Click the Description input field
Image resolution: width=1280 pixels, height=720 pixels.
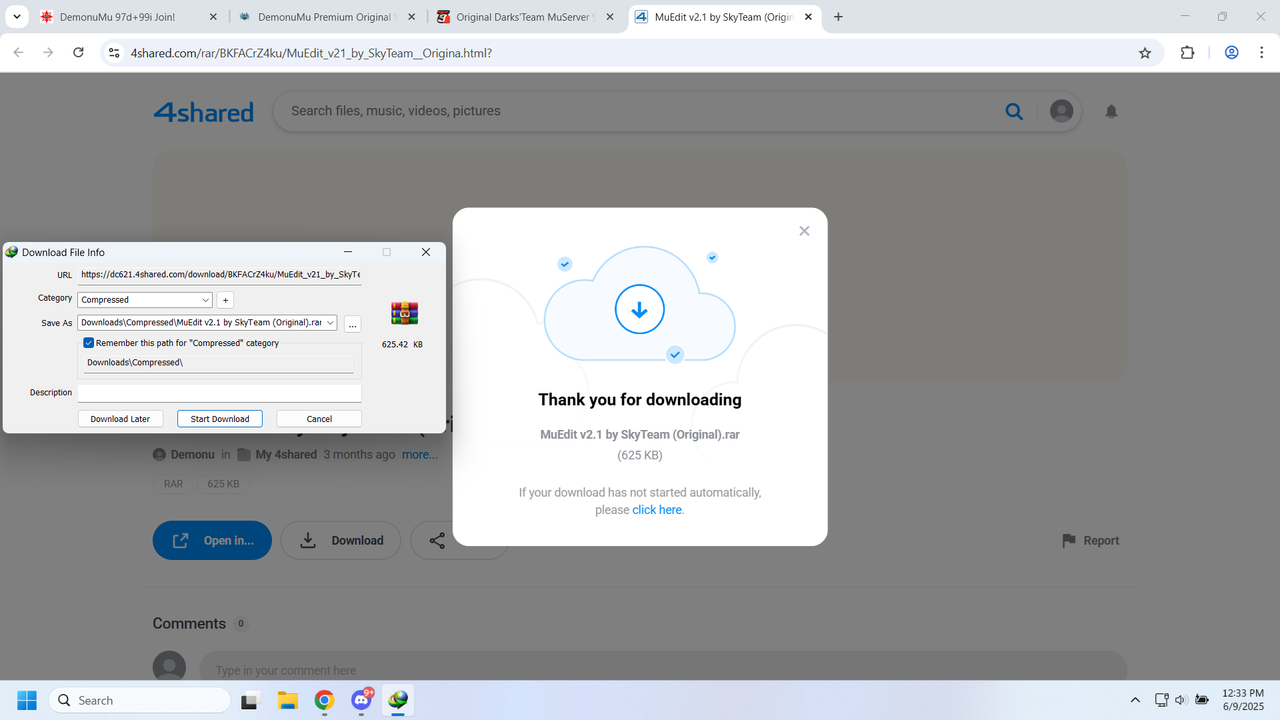(x=219, y=393)
